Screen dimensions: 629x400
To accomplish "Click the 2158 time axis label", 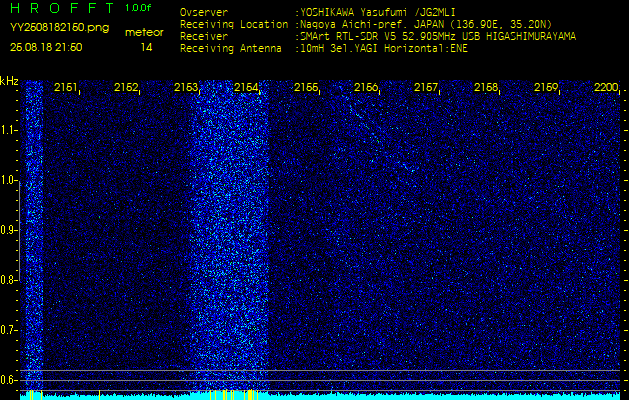I will pos(486,87).
